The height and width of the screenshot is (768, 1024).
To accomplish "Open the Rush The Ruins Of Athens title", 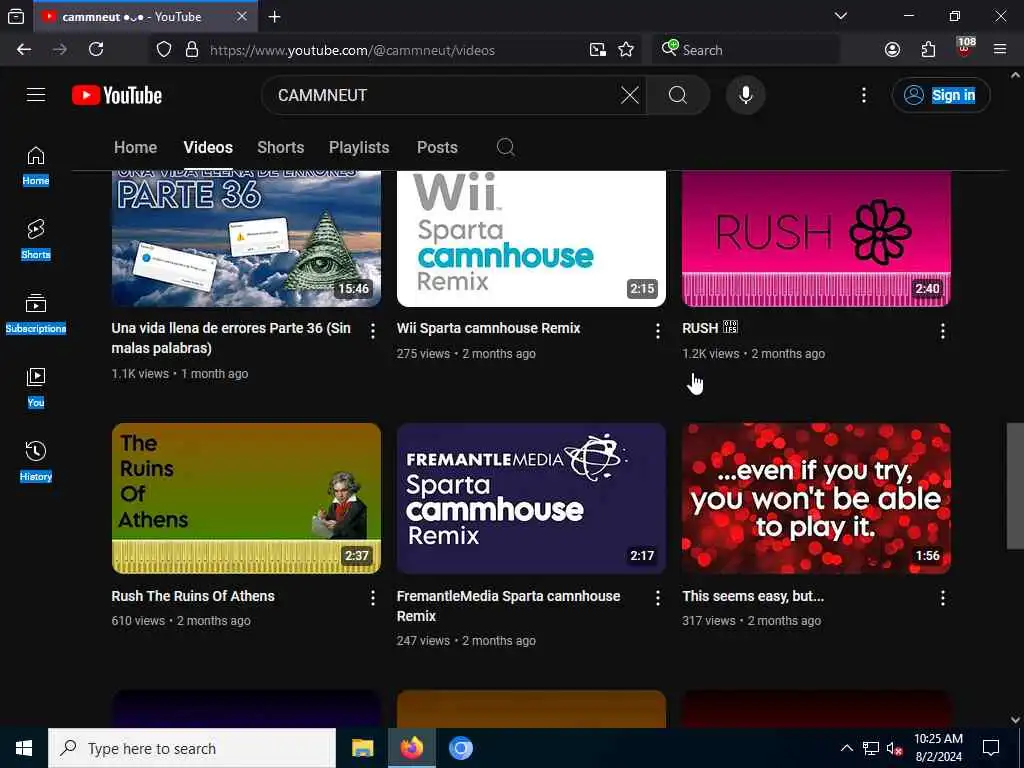I will (193, 596).
